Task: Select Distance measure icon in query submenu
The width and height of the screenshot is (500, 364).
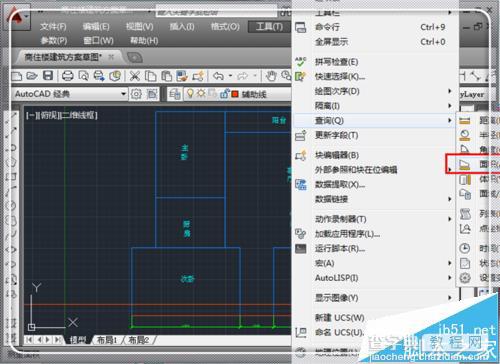Action: click(465, 121)
